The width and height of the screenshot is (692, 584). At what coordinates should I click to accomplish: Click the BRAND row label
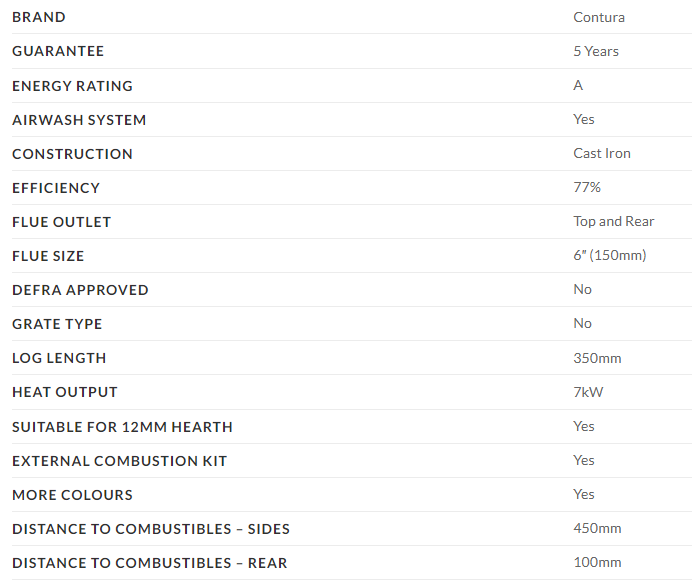[x=39, y=17]
